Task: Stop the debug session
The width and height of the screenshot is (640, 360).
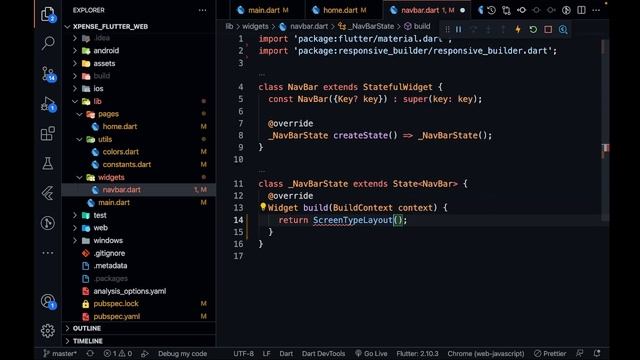Action: tap(548, 29)
